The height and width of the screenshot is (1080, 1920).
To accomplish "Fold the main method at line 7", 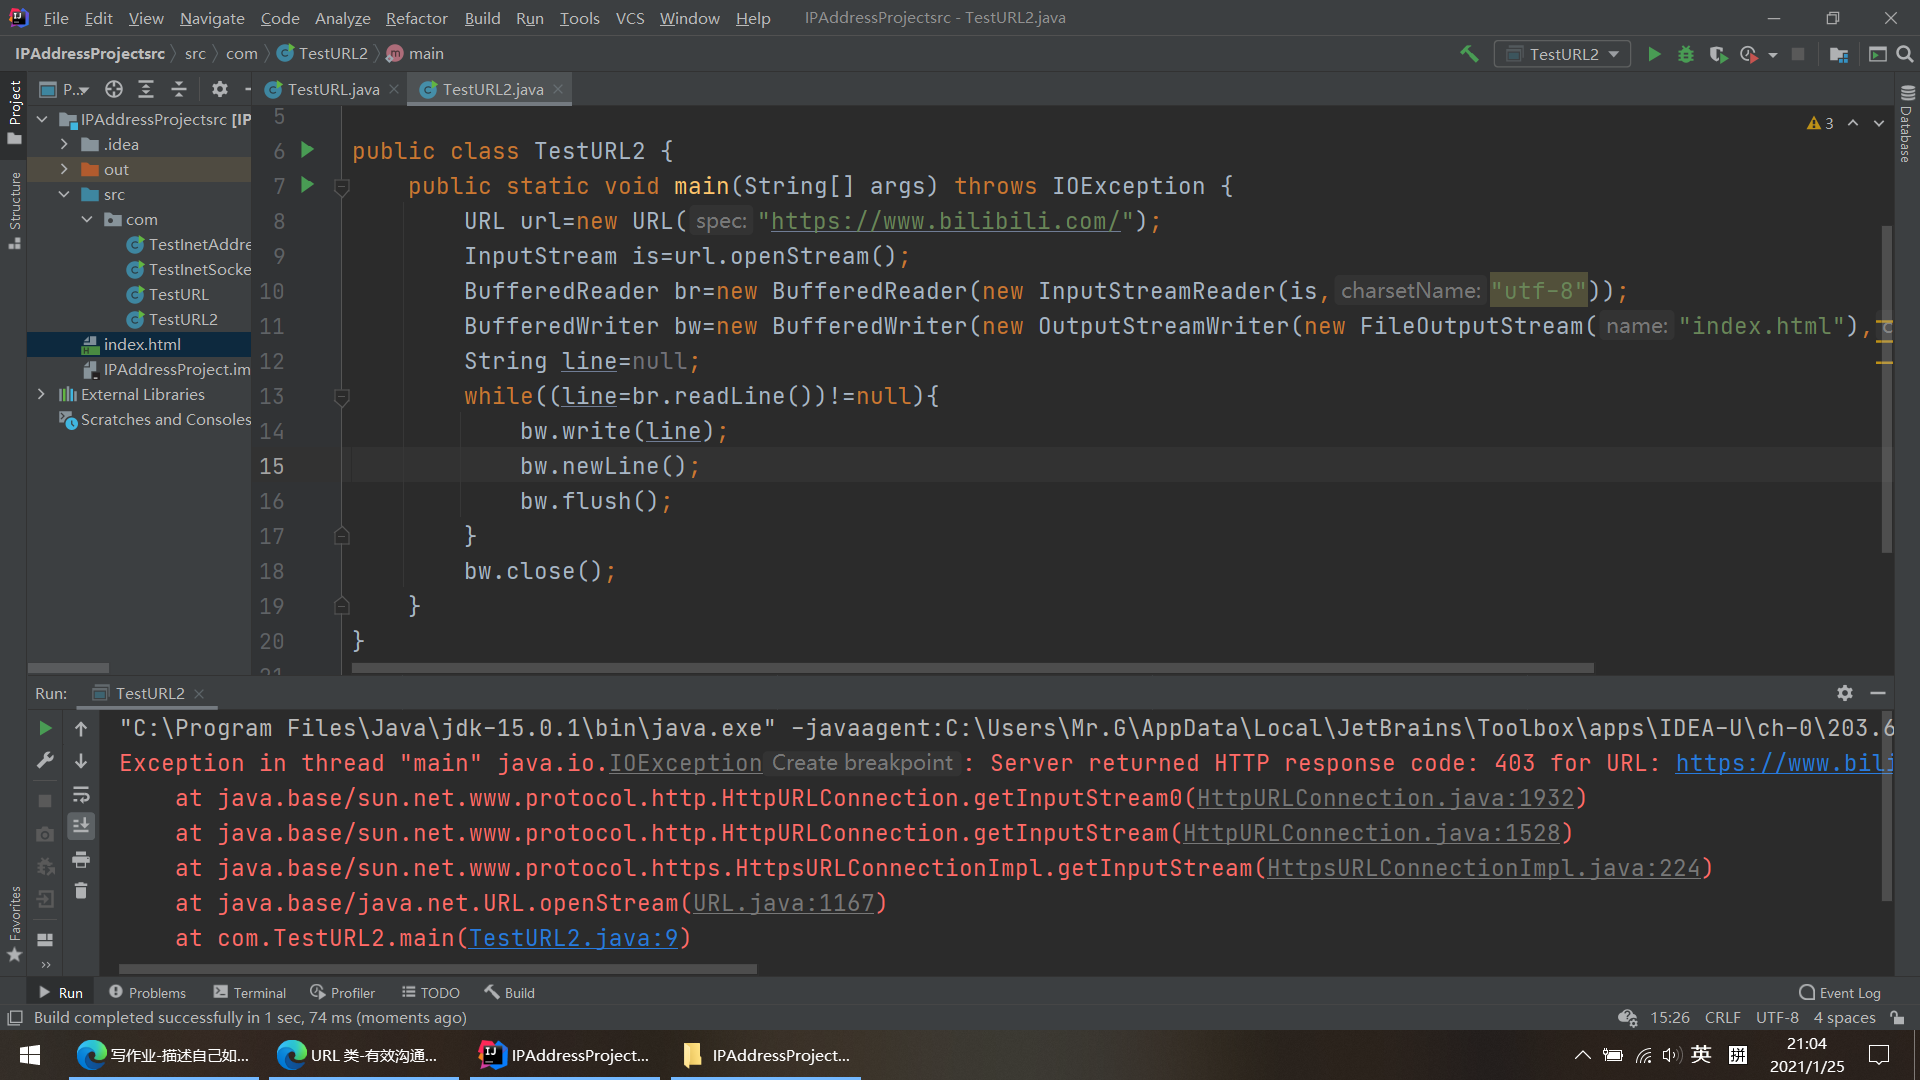I will (341, 187).
